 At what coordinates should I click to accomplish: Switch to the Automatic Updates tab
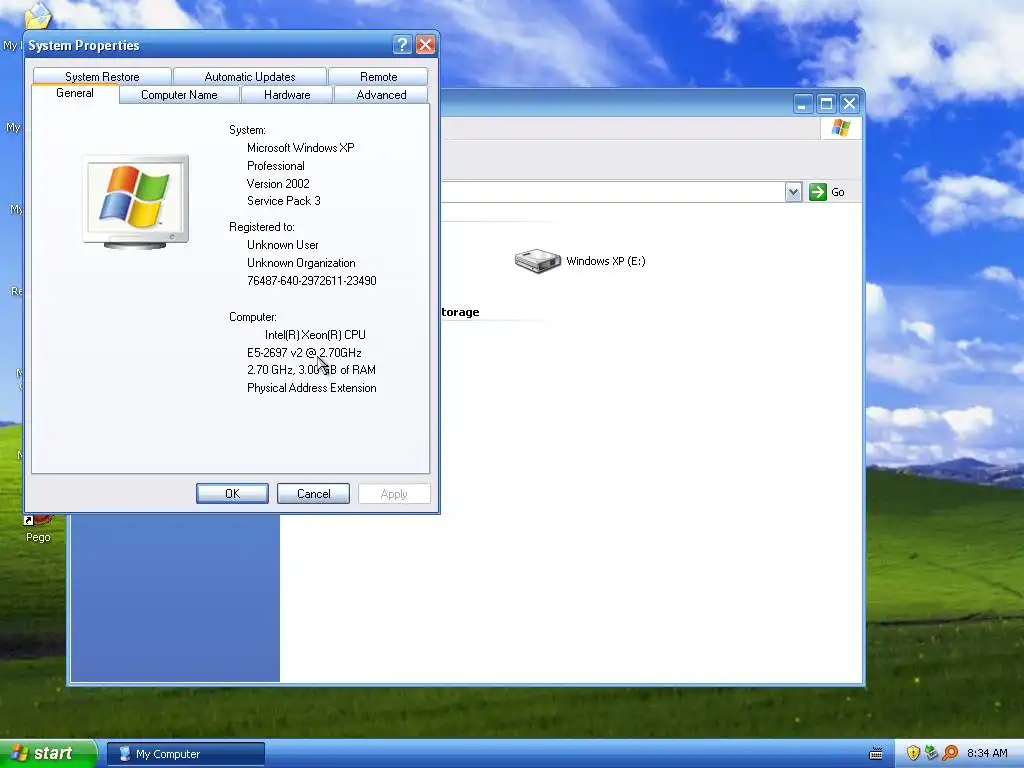point(249,76)
